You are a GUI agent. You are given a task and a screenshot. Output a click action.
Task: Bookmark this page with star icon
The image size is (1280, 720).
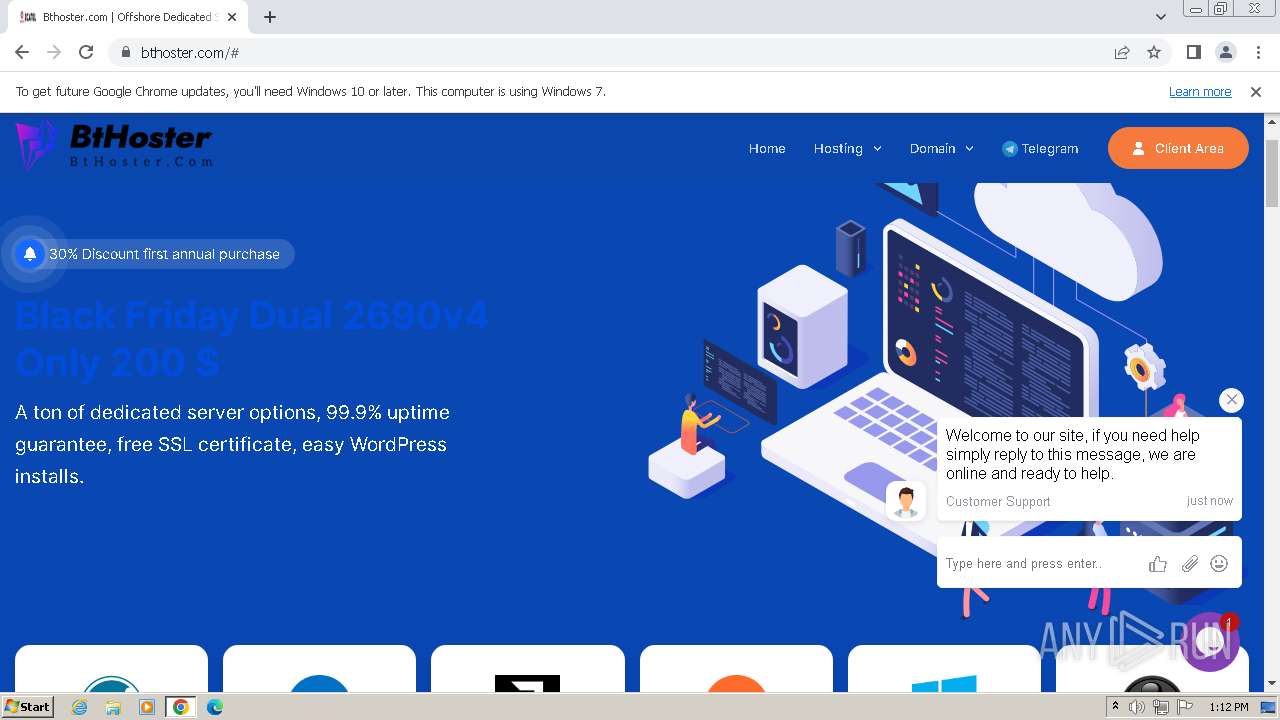tap(1154, 52)
